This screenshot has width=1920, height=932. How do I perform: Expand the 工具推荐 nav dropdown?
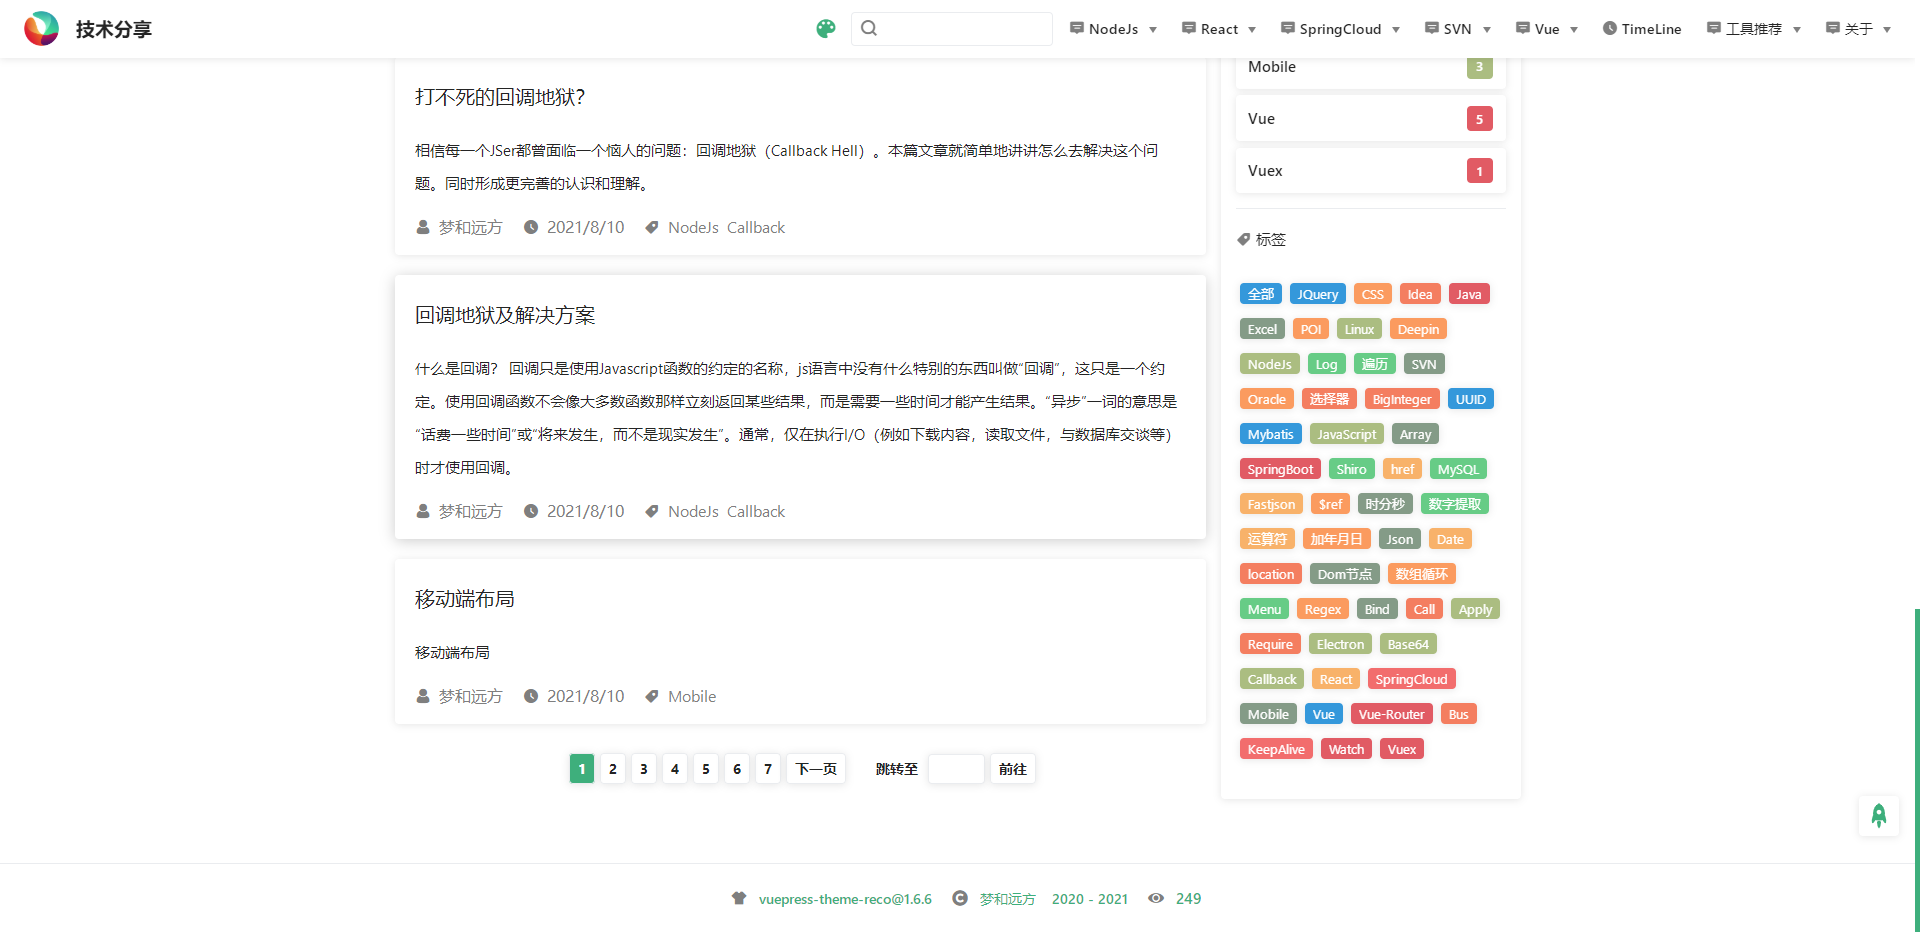tap(1754, 29)
